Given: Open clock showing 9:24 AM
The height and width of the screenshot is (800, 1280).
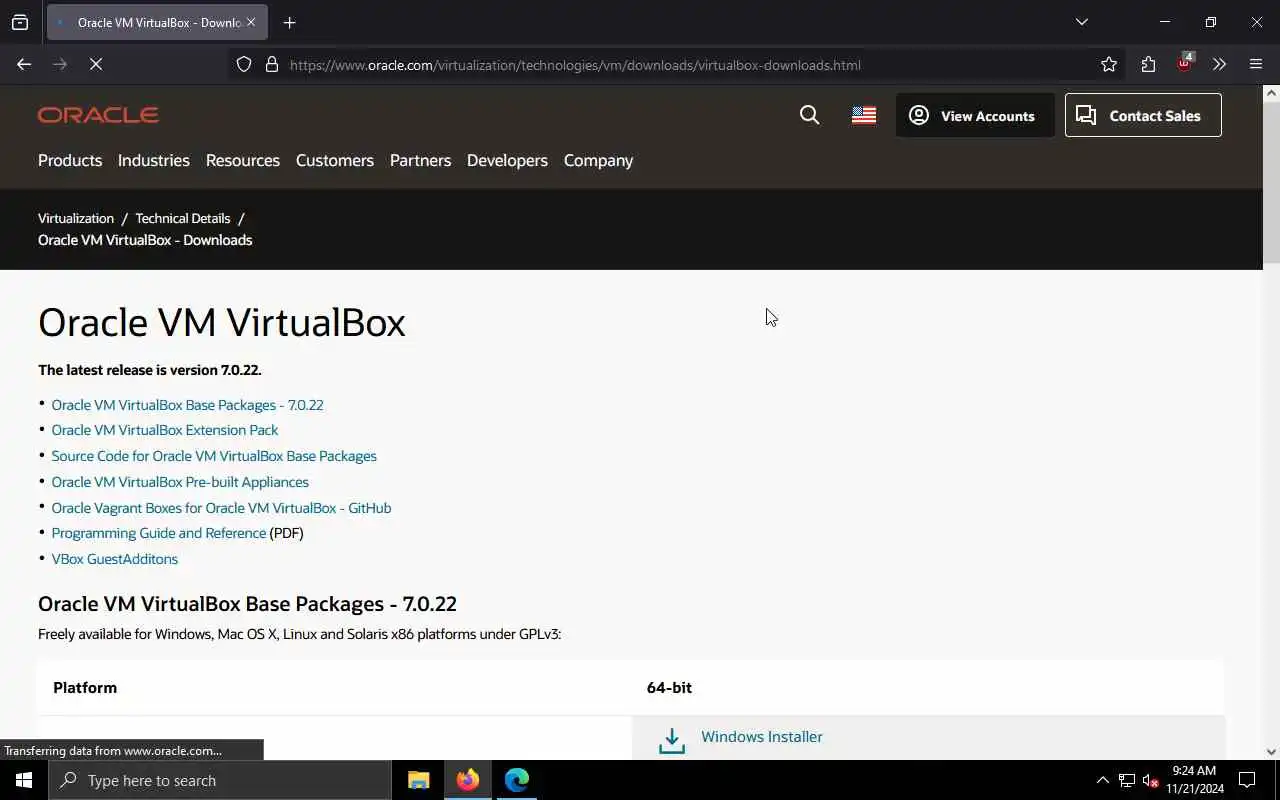Looking at the screenshot, I should pyautogui.click(x=1194, y=780).
